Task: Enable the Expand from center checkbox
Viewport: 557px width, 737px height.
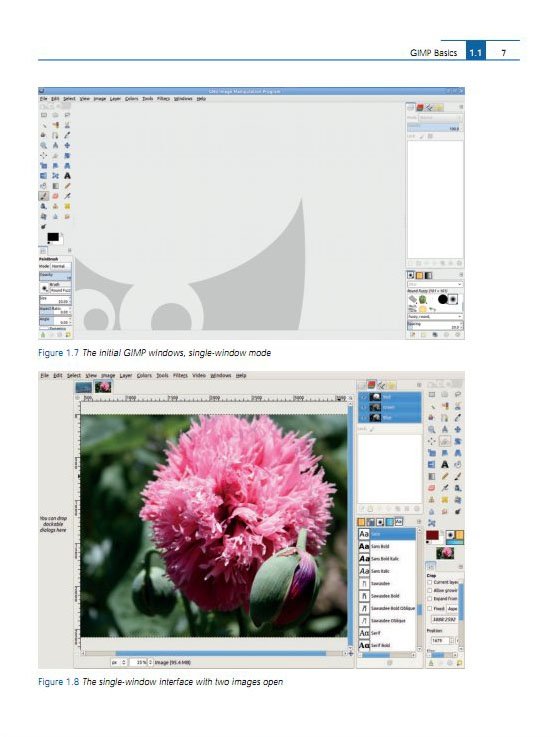Action: [430, 598]
